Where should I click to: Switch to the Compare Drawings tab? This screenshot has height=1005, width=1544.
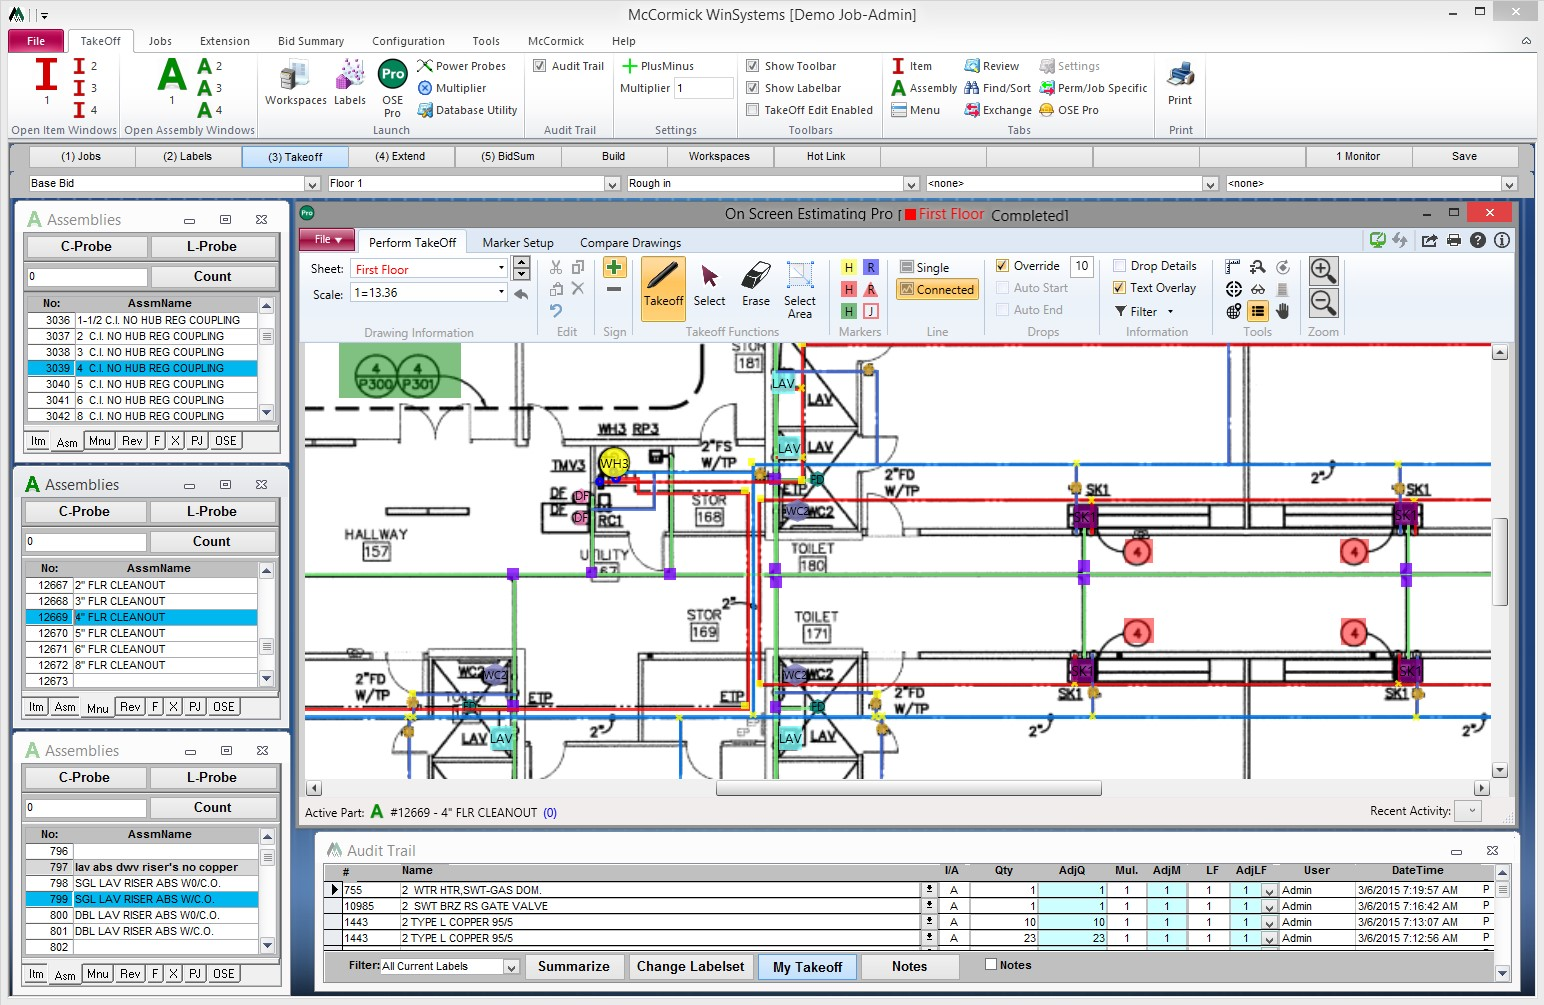tap(630, 243)
